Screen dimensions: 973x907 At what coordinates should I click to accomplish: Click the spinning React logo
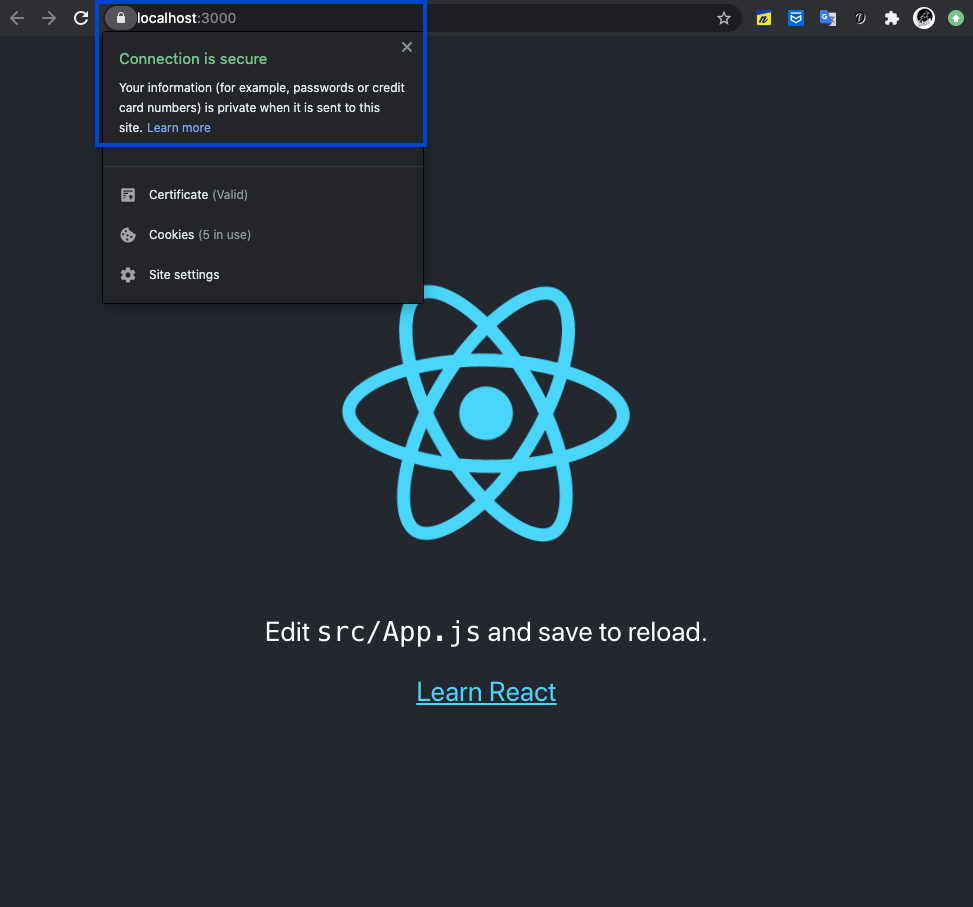coord(486,413)
